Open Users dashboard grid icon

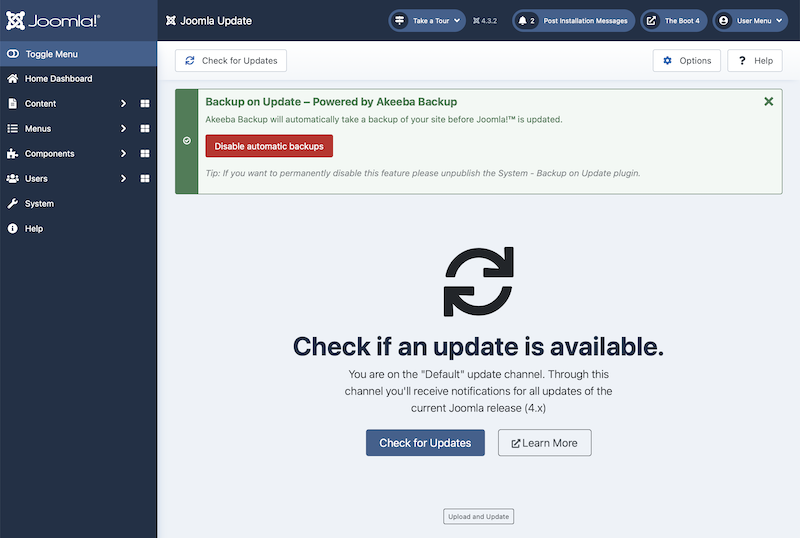[x=145, y=179]
